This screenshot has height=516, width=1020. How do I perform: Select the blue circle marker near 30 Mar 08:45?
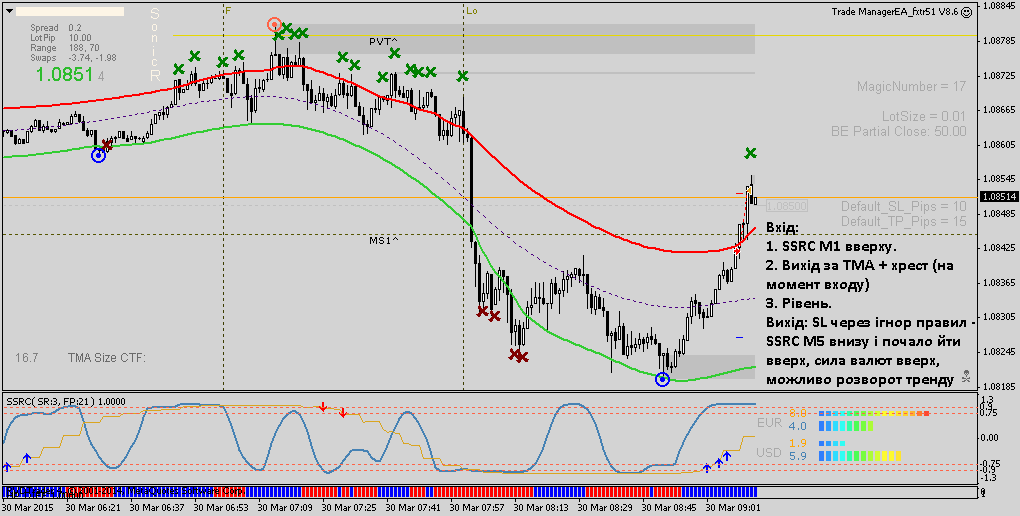(662, 379)
